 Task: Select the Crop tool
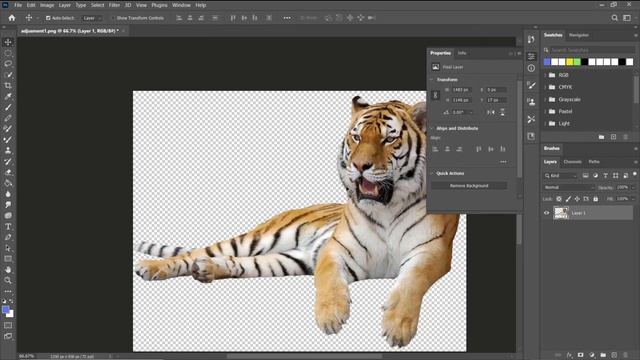[x=8, y=86]
